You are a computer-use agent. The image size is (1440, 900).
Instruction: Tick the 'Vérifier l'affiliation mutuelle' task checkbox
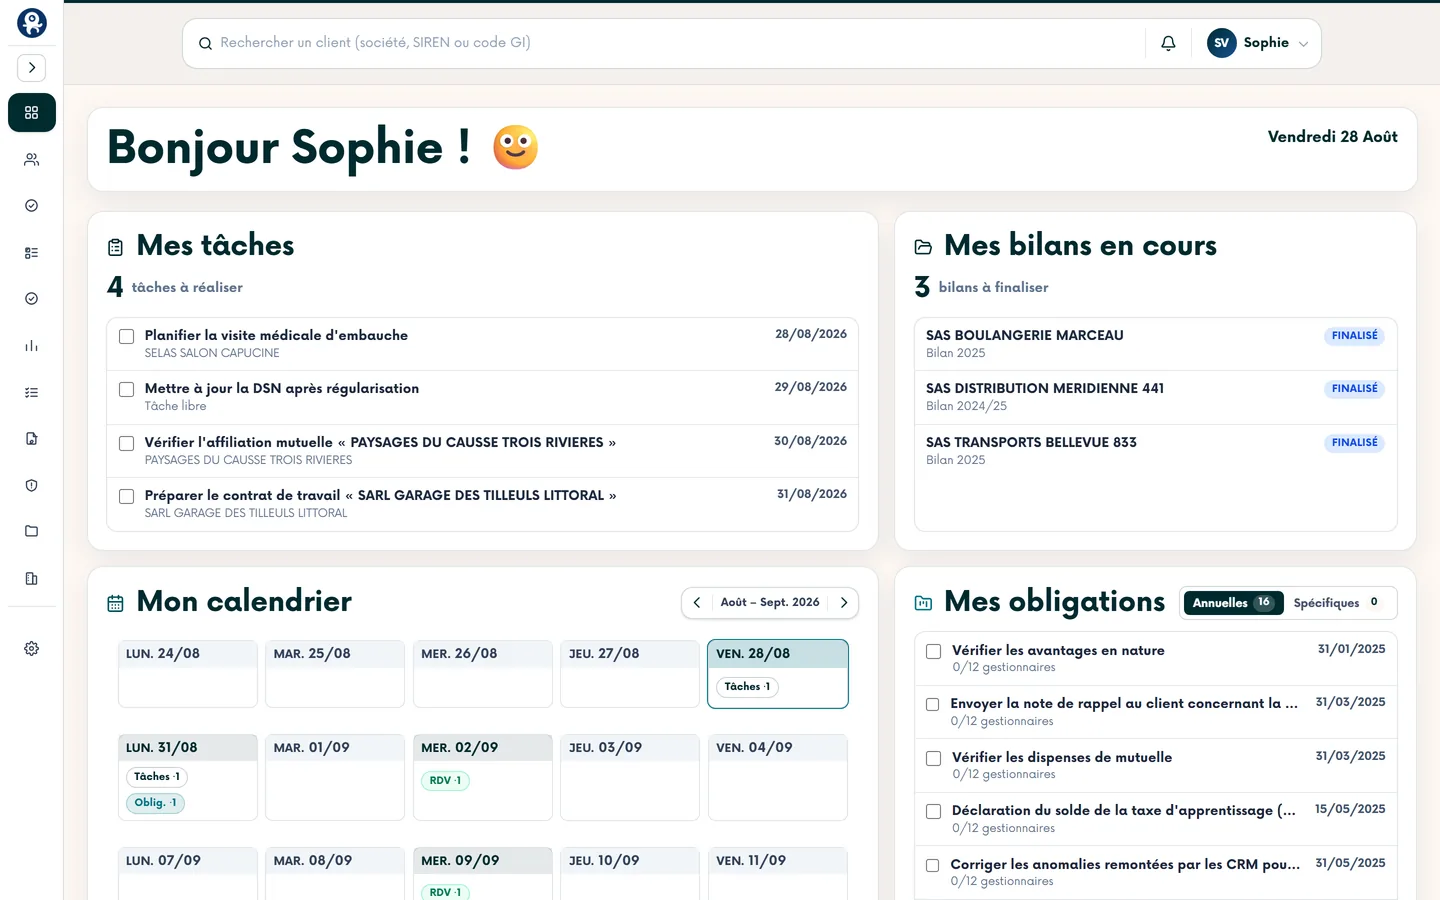[x=127, y=443]
